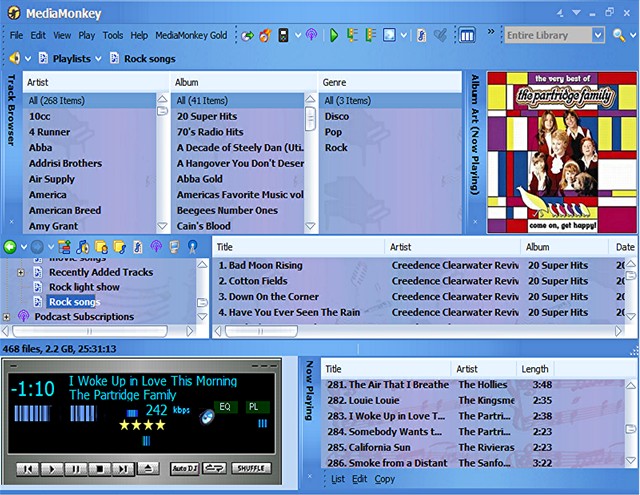Click the four-star rating in the player
This screenshot has width=640, height=495.
click(142, 425)
